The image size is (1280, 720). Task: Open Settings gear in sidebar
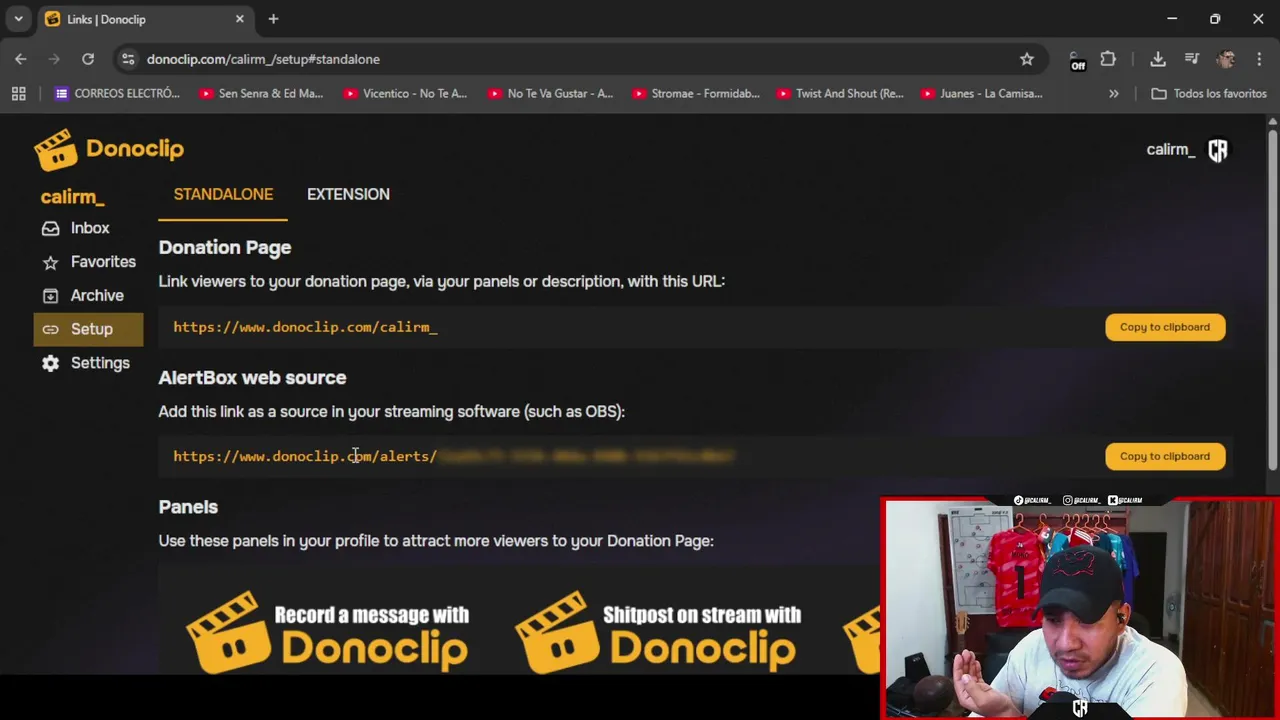[85, 363]
